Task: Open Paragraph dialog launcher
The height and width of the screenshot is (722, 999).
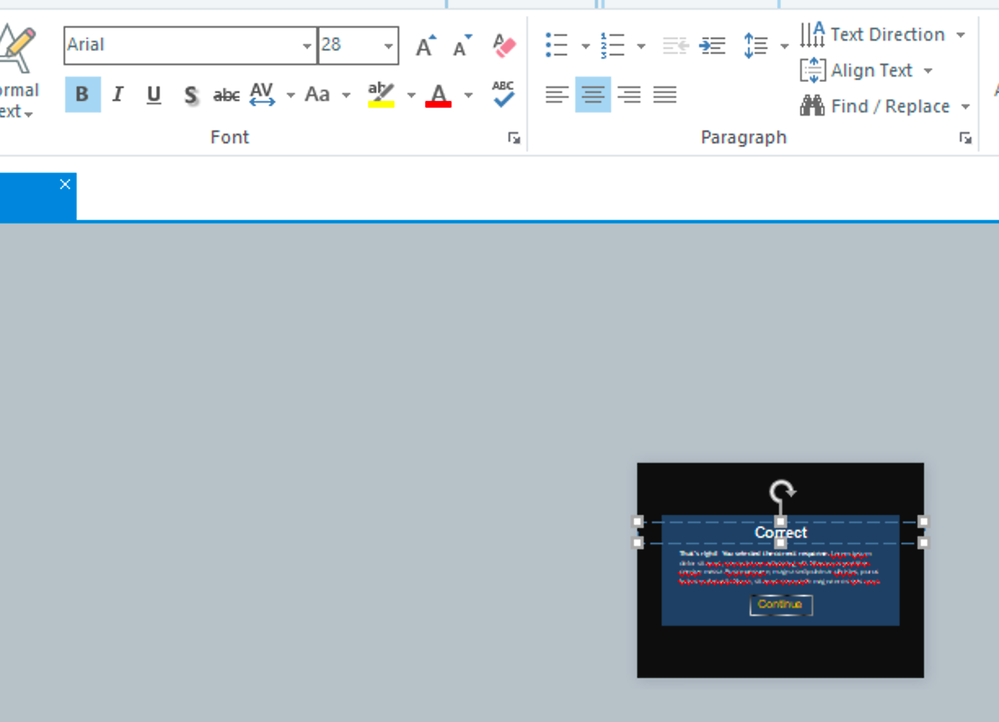Action: tap(966, 138)
